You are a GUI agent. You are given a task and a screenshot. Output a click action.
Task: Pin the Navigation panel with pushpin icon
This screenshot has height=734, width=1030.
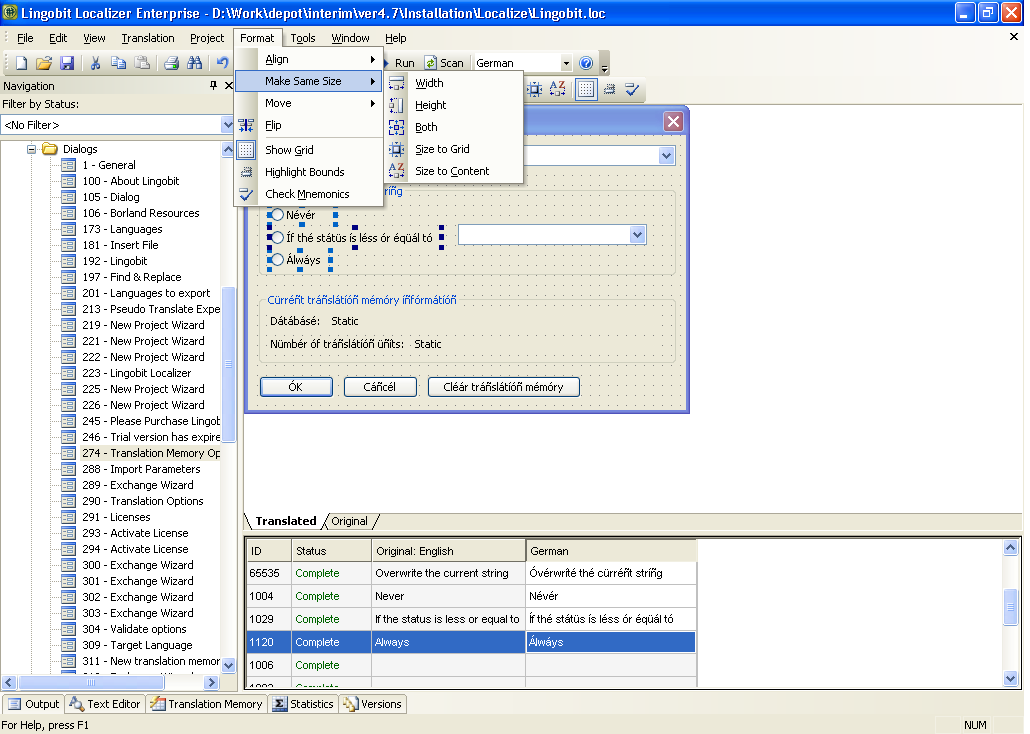(213, 85)
